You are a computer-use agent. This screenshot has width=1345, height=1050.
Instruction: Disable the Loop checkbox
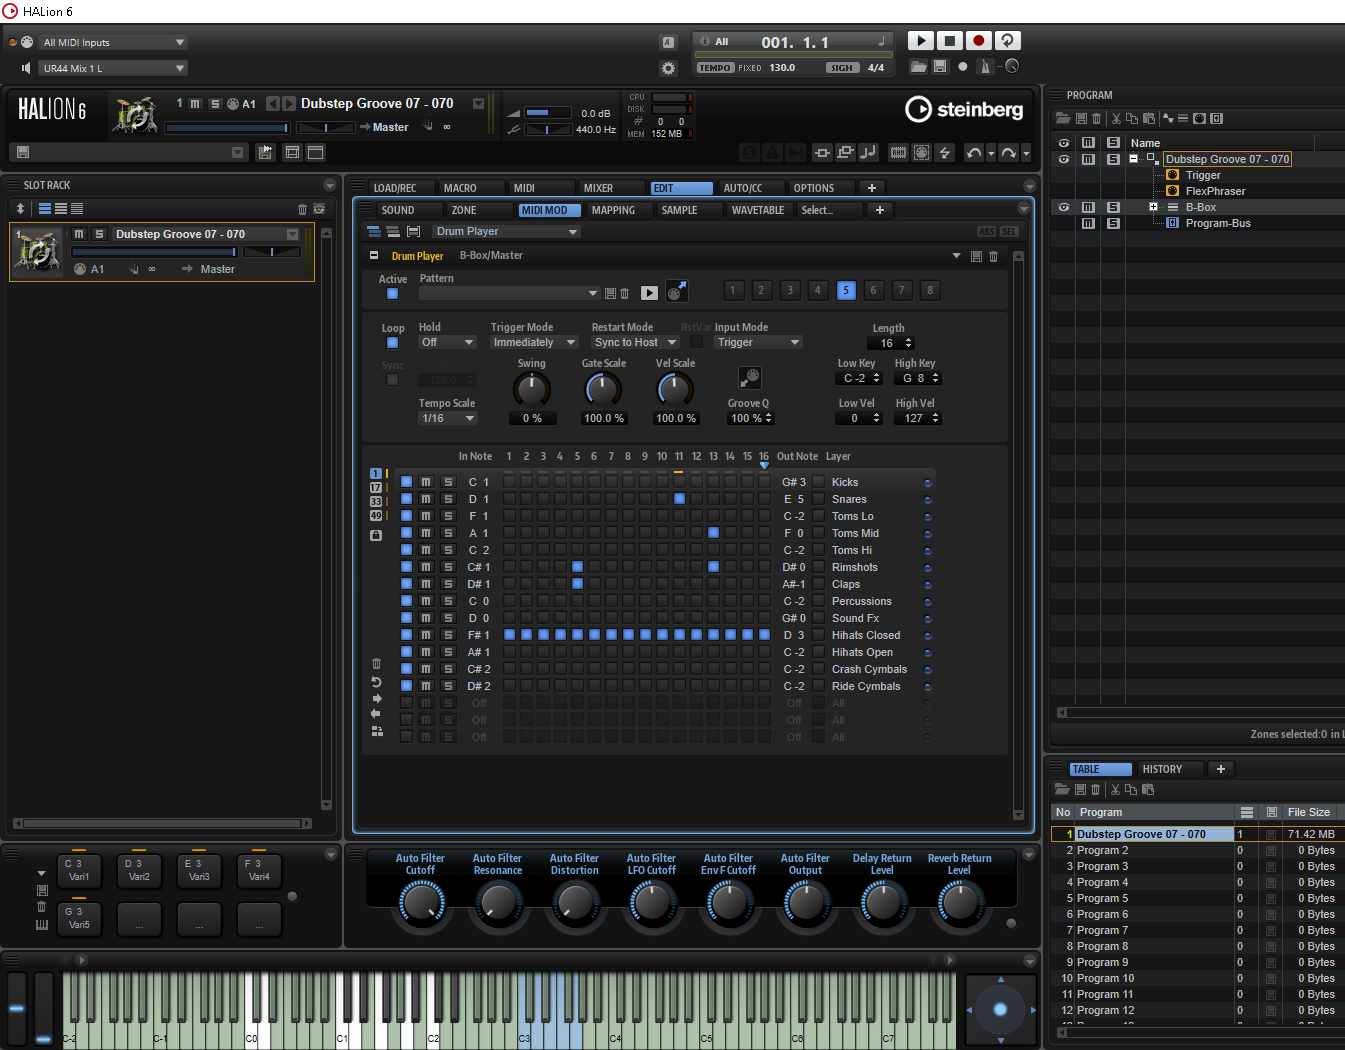click(x=392, y=343)
